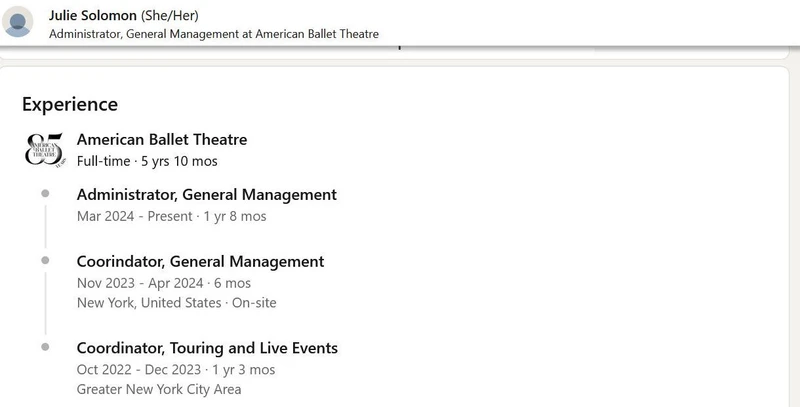The height and width of the screenshot is (407, 800).
Task: Click timeline dot beside Coorindator, General Management
Action: (45, 261)
